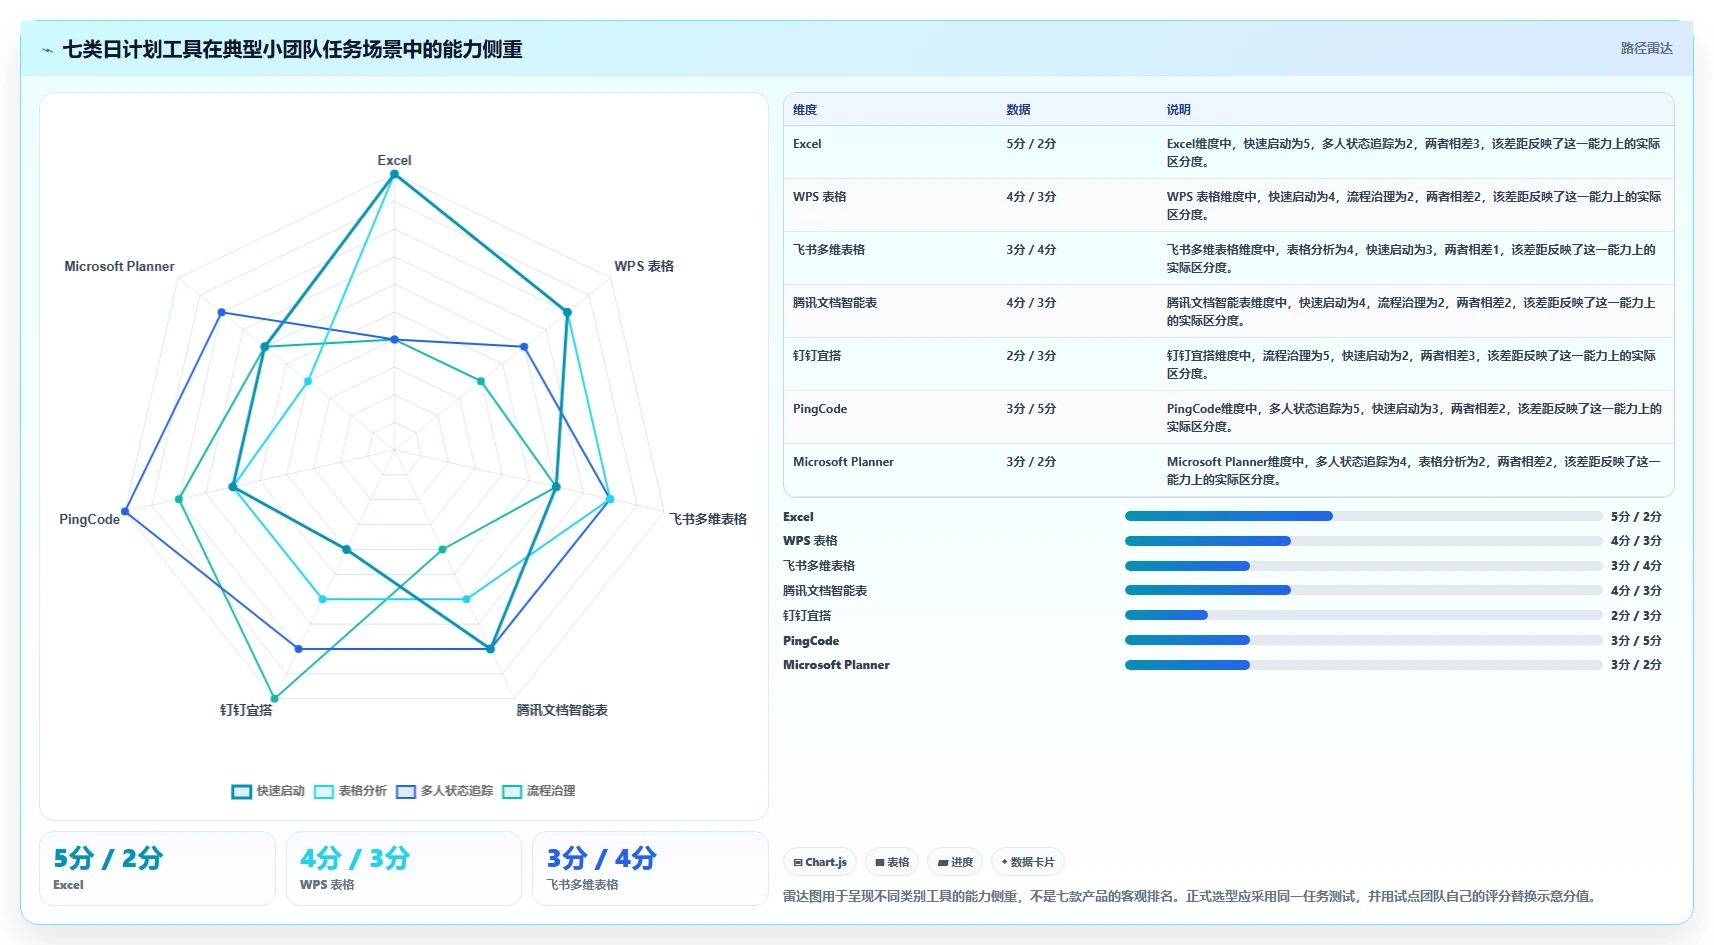
Task: Click the 雷达图 footnote disclaimer text
Action: pyautogui.click(x=1192, y=896)
